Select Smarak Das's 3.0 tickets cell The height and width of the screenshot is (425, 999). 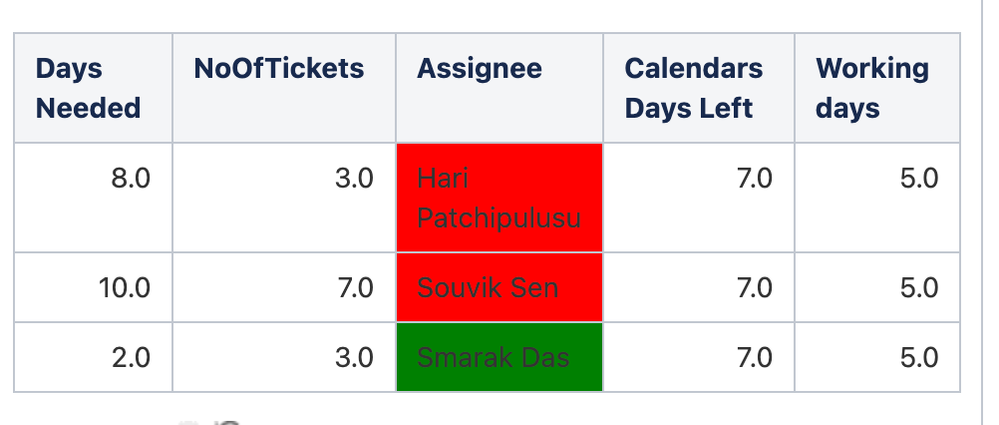(284, 357)
